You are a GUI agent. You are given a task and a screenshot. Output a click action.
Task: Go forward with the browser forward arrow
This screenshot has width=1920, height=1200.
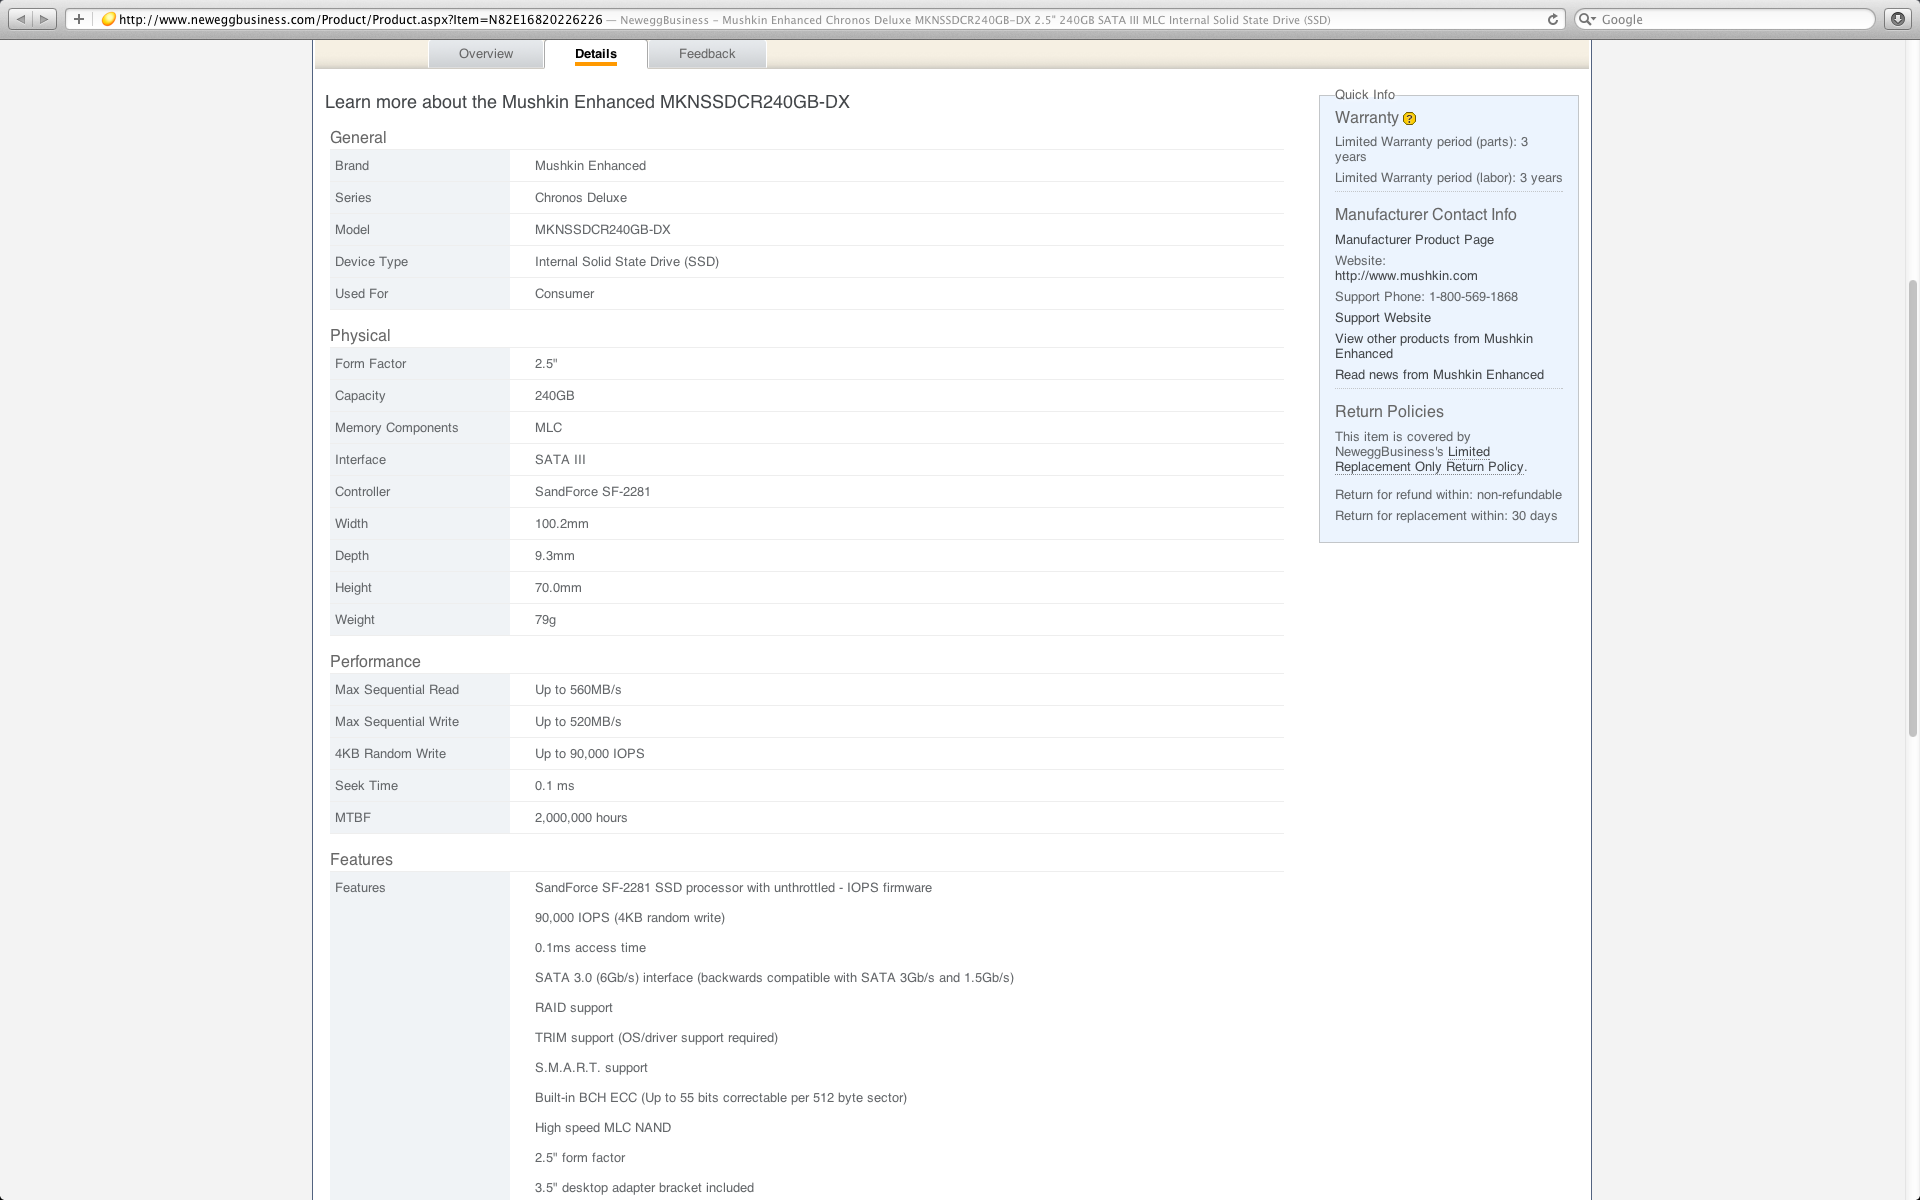click(x=44, y=19)
